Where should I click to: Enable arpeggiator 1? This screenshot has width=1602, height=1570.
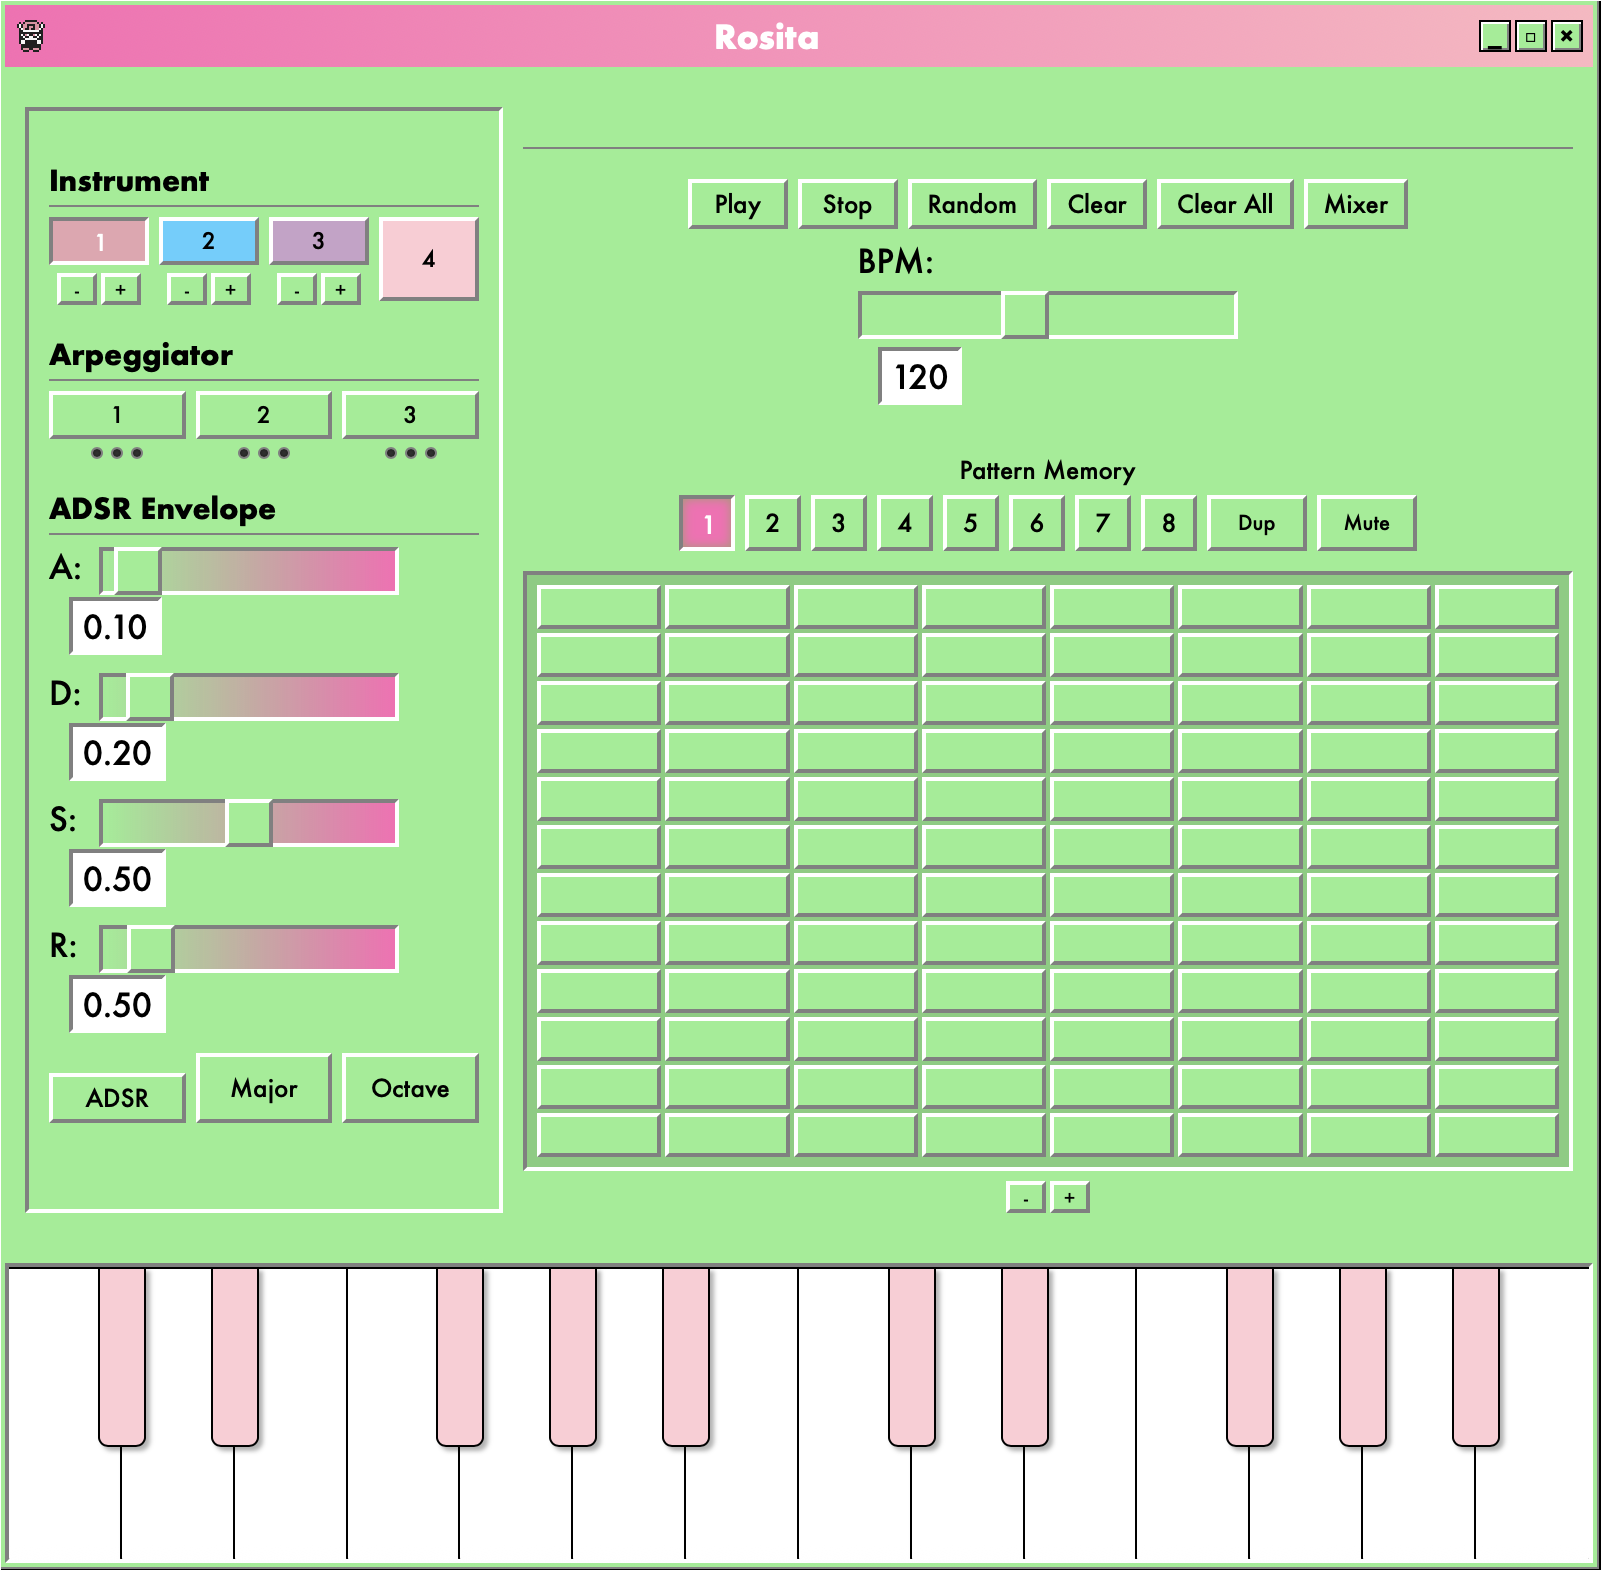coord(117,415)
